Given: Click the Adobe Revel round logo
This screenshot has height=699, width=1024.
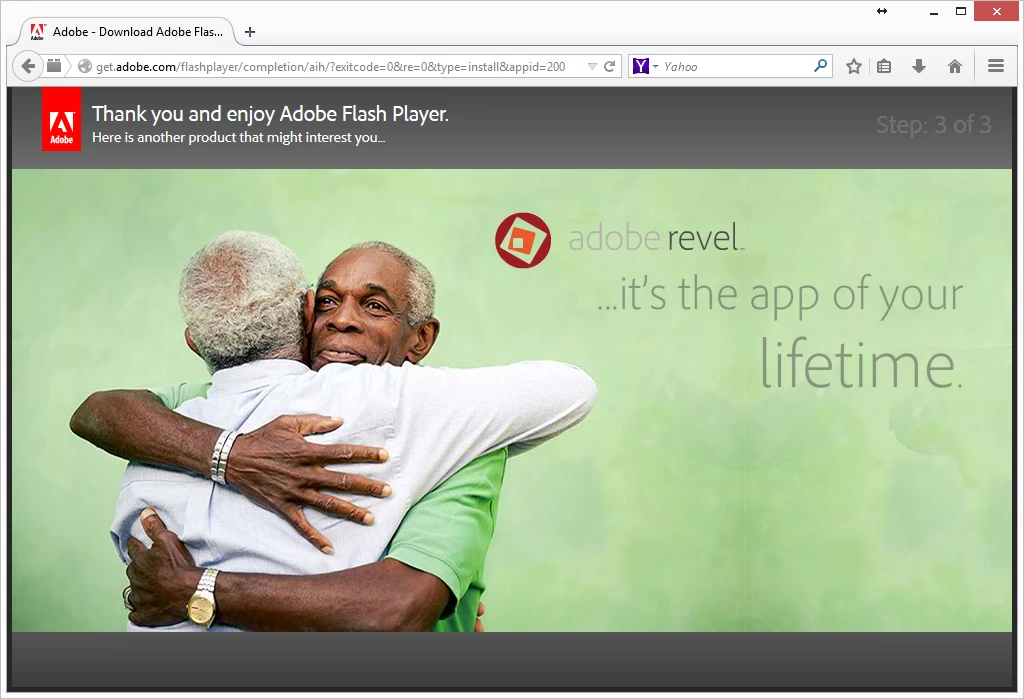Looking at the screenshot, I should pyautogui.click(x=522, y=240).
